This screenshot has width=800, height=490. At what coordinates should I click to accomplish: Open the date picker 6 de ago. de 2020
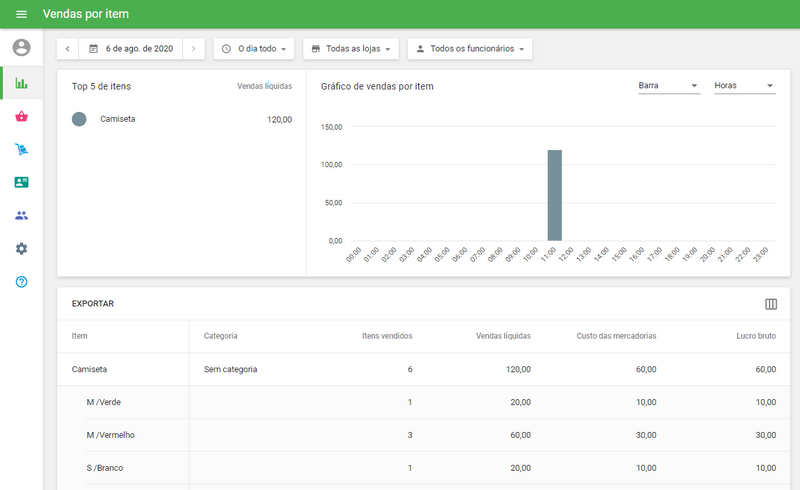pyautogui.click(x=131, y=48)
